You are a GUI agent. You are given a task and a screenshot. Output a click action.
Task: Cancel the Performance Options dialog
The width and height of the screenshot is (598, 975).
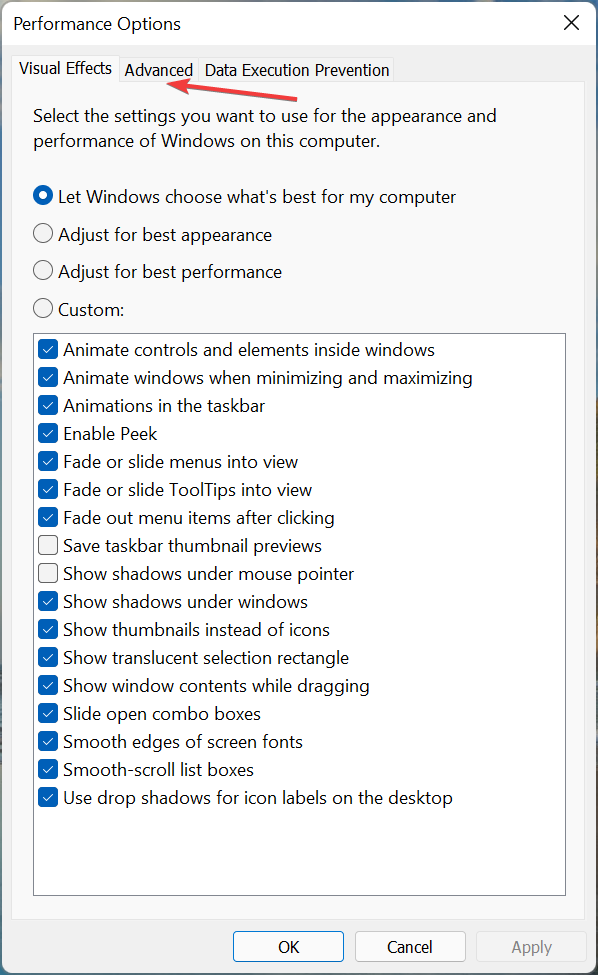[x=410, y=946]
